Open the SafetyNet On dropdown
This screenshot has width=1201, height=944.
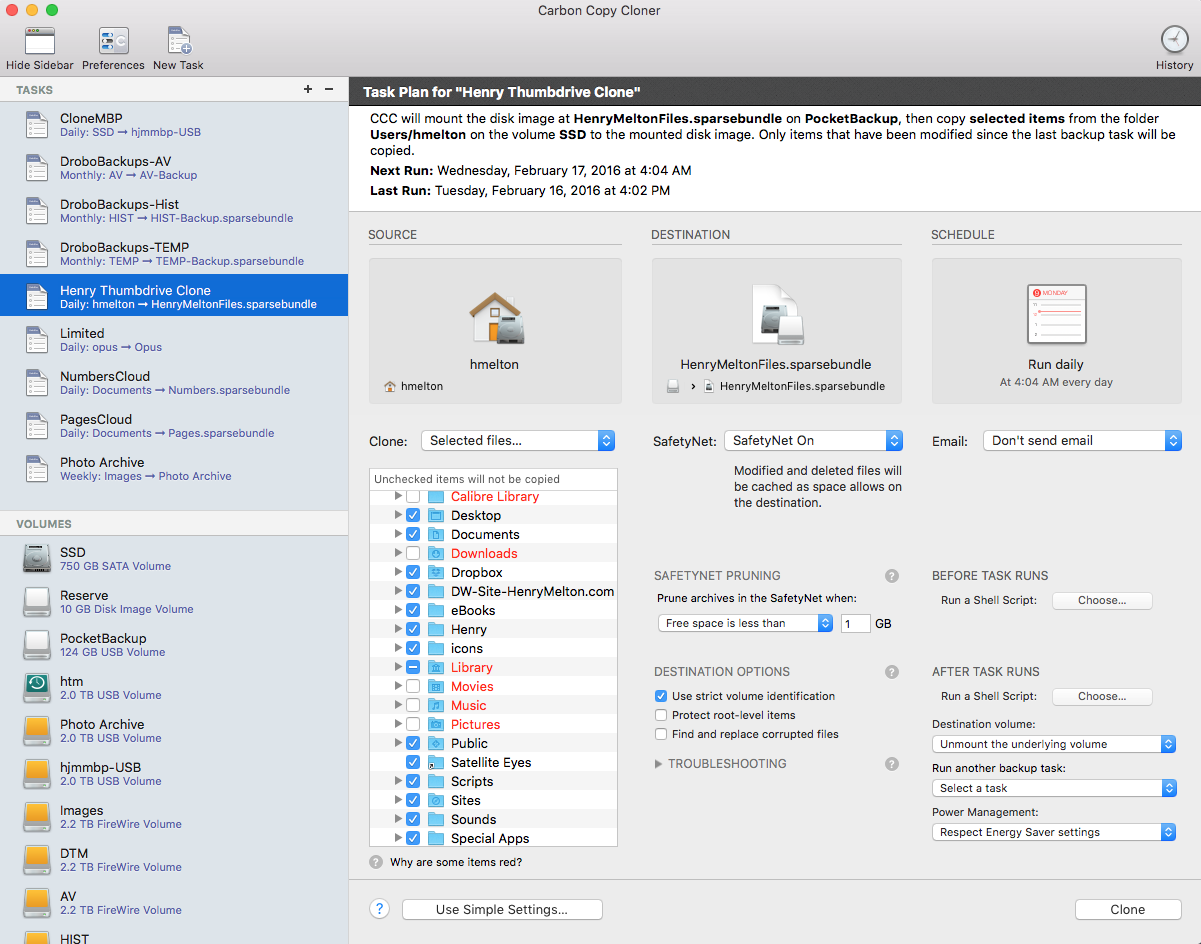(x=813, y=440)
